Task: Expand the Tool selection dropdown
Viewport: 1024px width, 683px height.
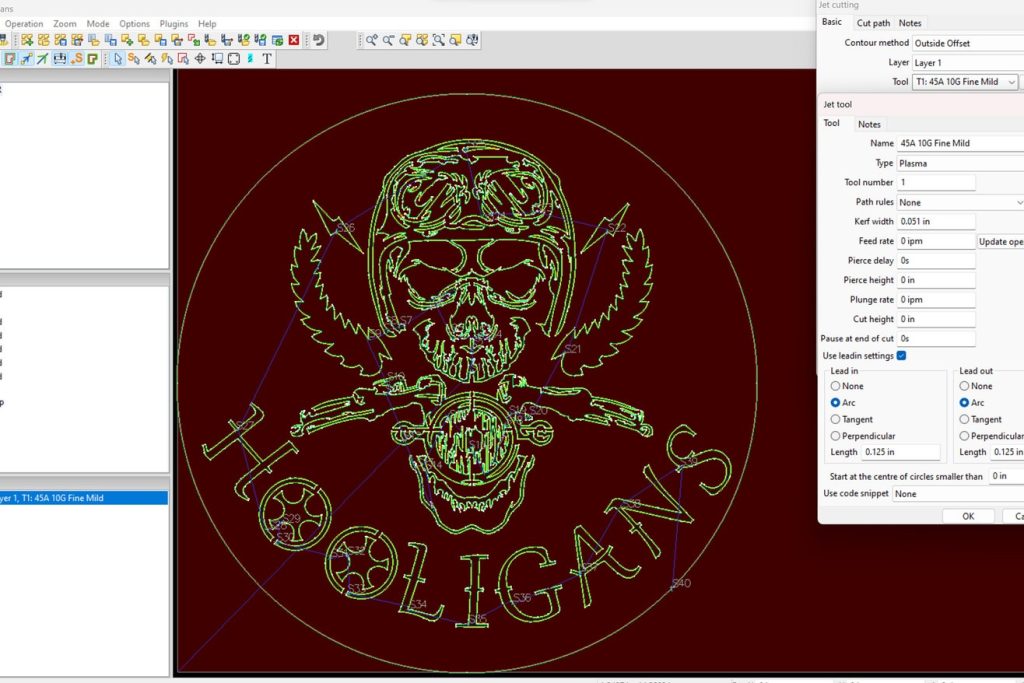Action: 1011,82
